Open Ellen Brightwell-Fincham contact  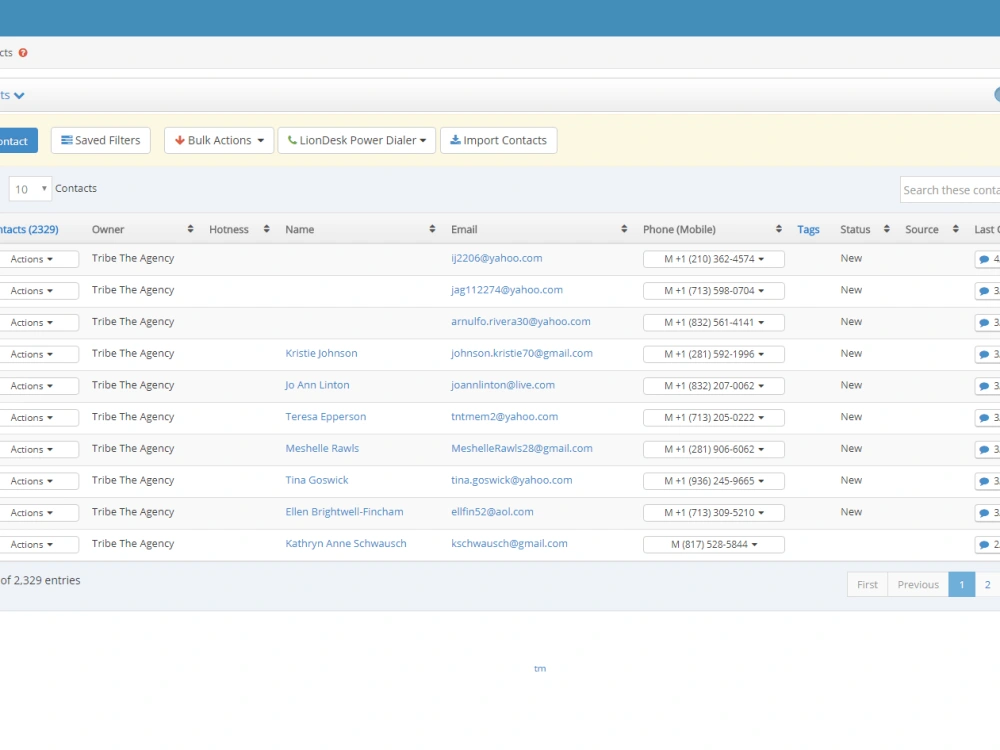coord(344,511)
